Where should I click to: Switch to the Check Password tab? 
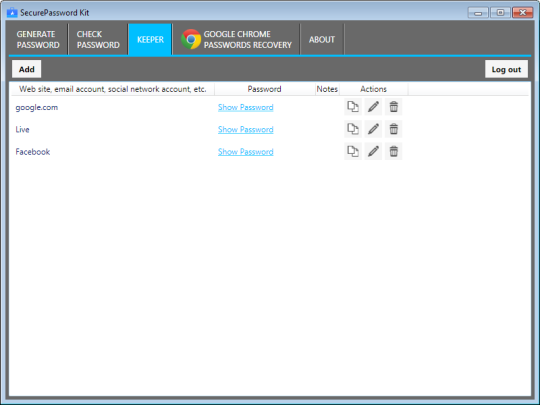[x=98, y=39]
